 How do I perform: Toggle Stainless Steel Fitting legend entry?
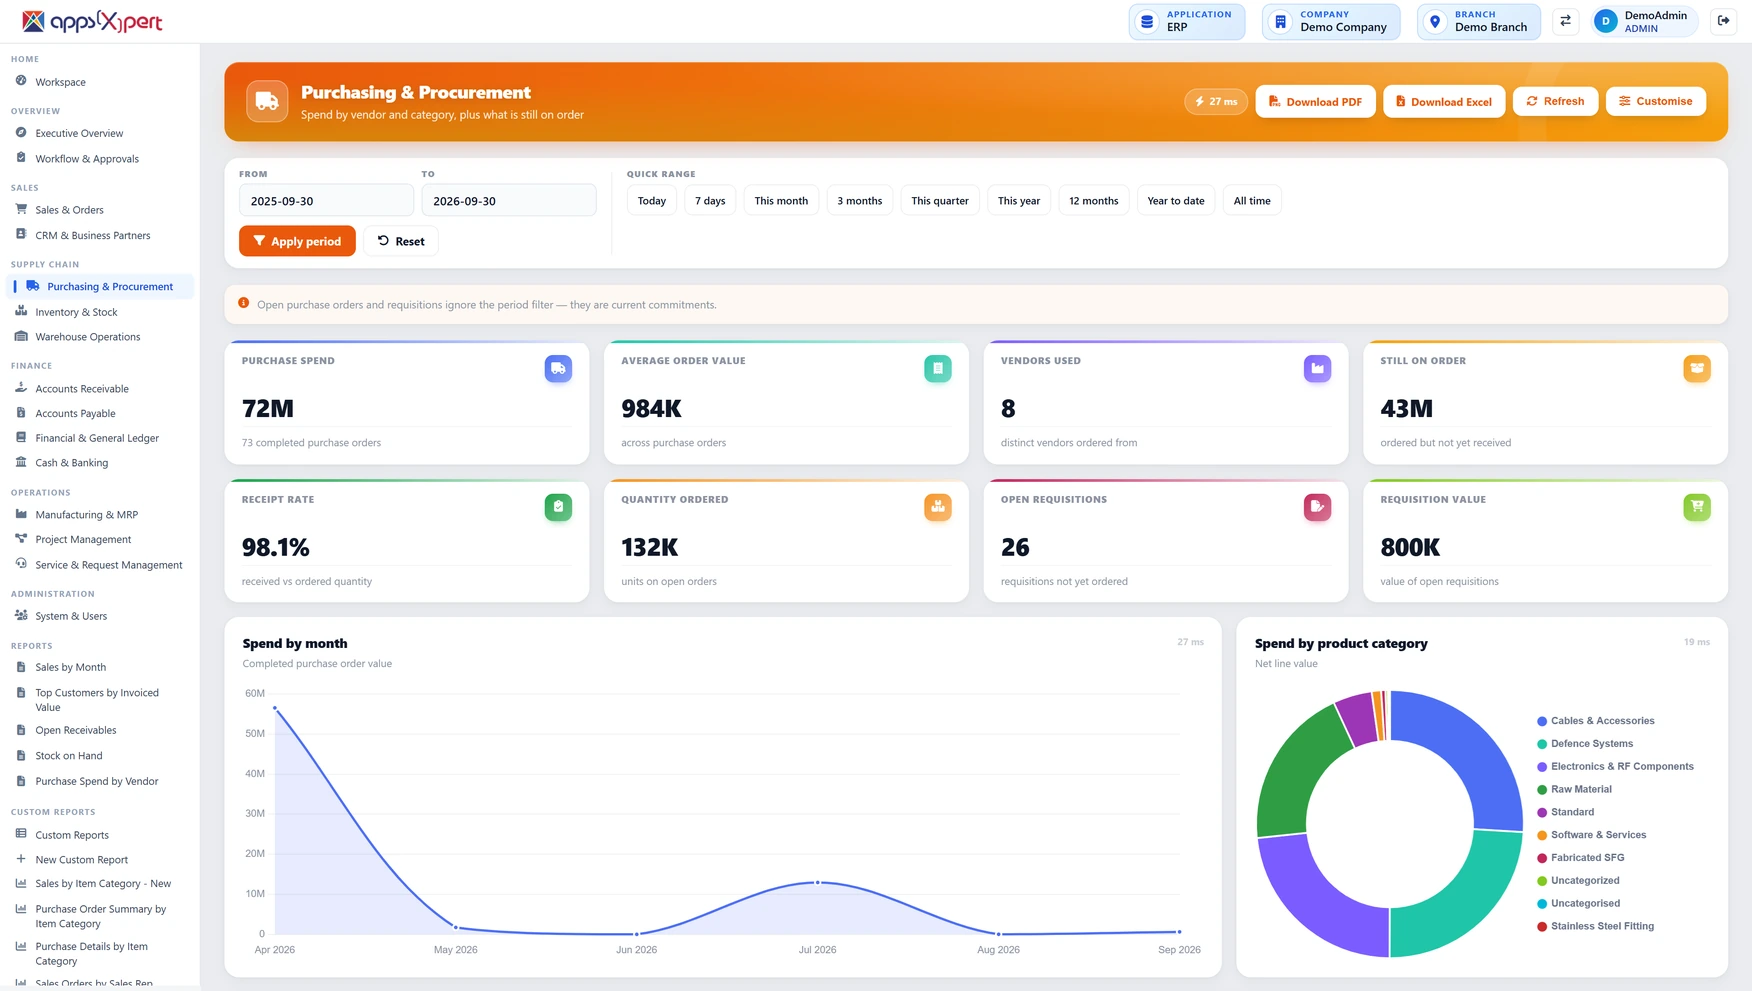pyautogui.click(x=1595, y=927)
